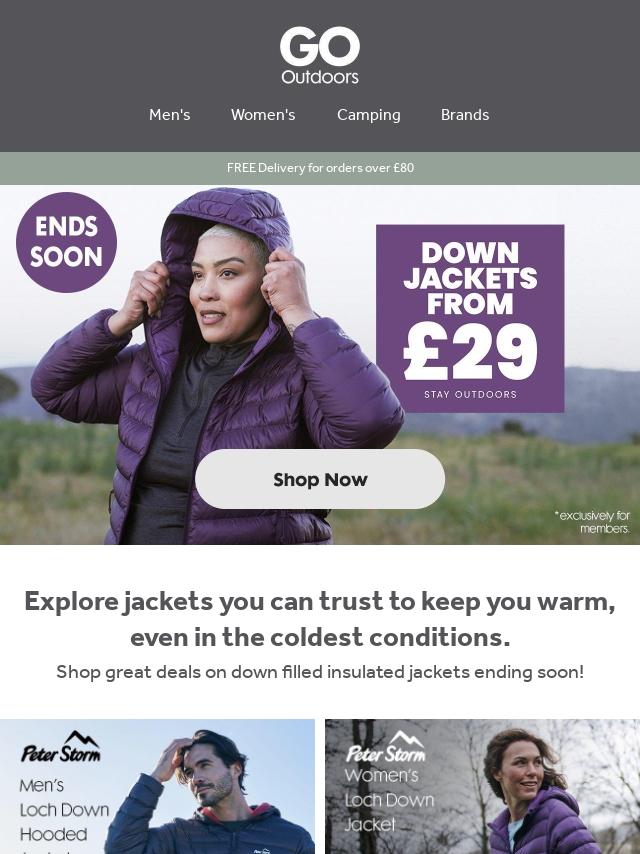Click the Stay Outdoors tagline
This screenshot has height=854, width=640.
pos(470,394)
